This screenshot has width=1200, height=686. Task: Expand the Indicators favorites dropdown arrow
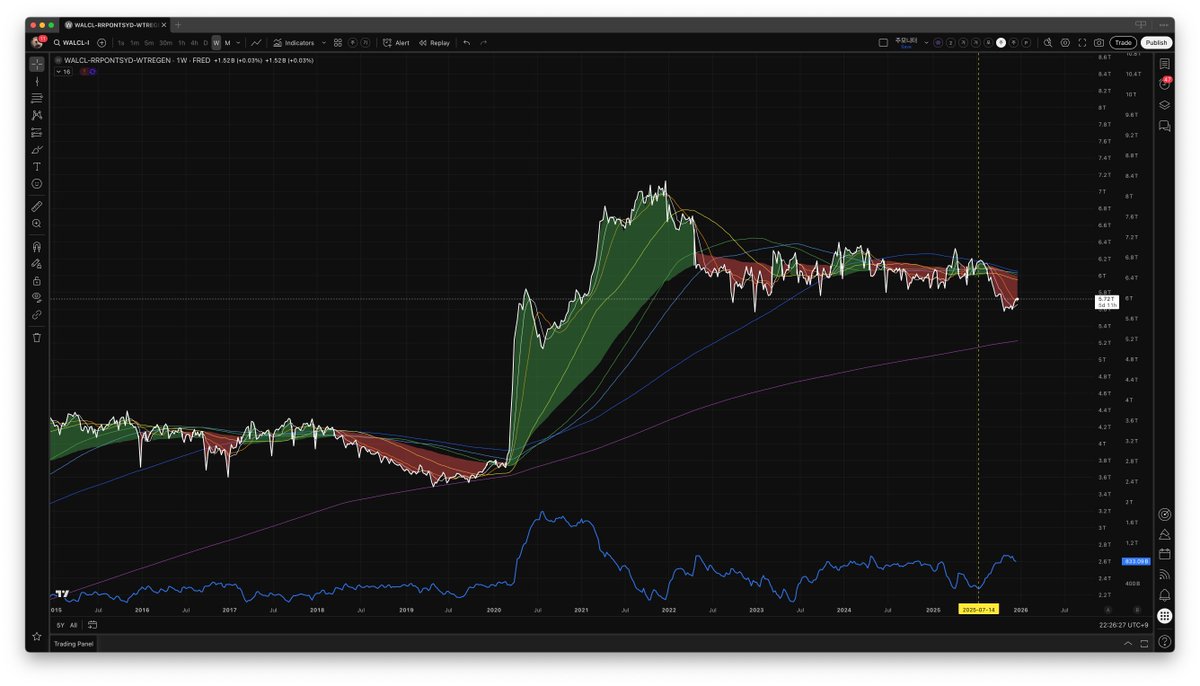click(x=324, y=43)
